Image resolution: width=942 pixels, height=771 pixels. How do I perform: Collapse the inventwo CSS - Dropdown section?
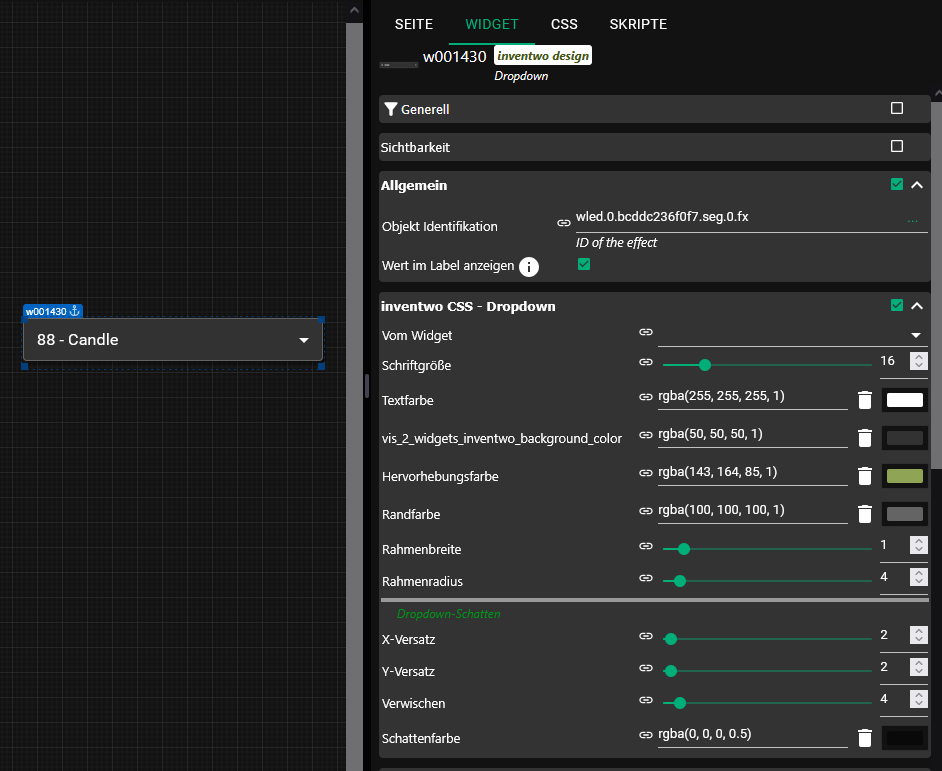(916, 306)
